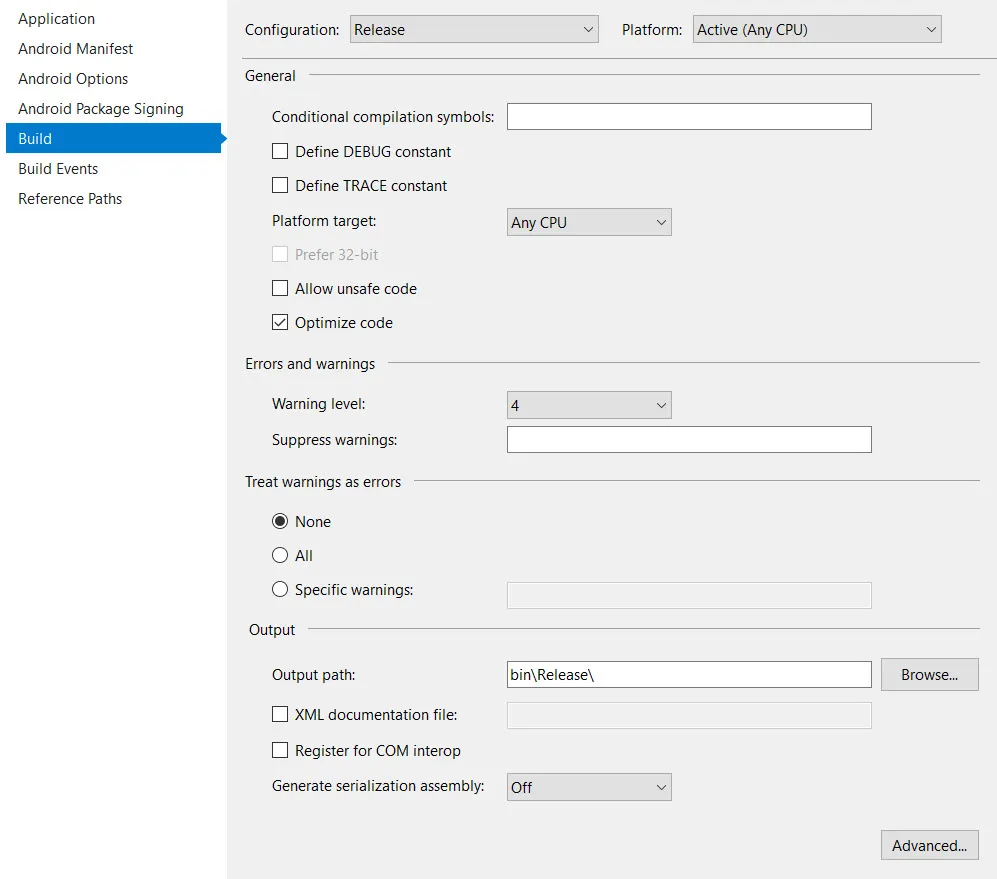Expand the Configuration dropdown
Screen dimensions: 997x879
474,29
